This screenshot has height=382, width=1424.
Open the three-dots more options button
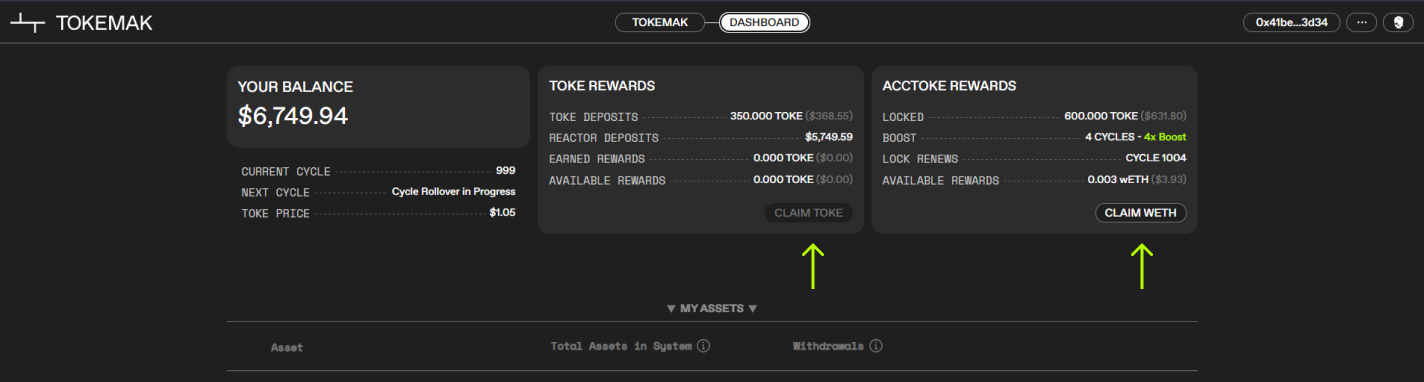coord(1361,22)
